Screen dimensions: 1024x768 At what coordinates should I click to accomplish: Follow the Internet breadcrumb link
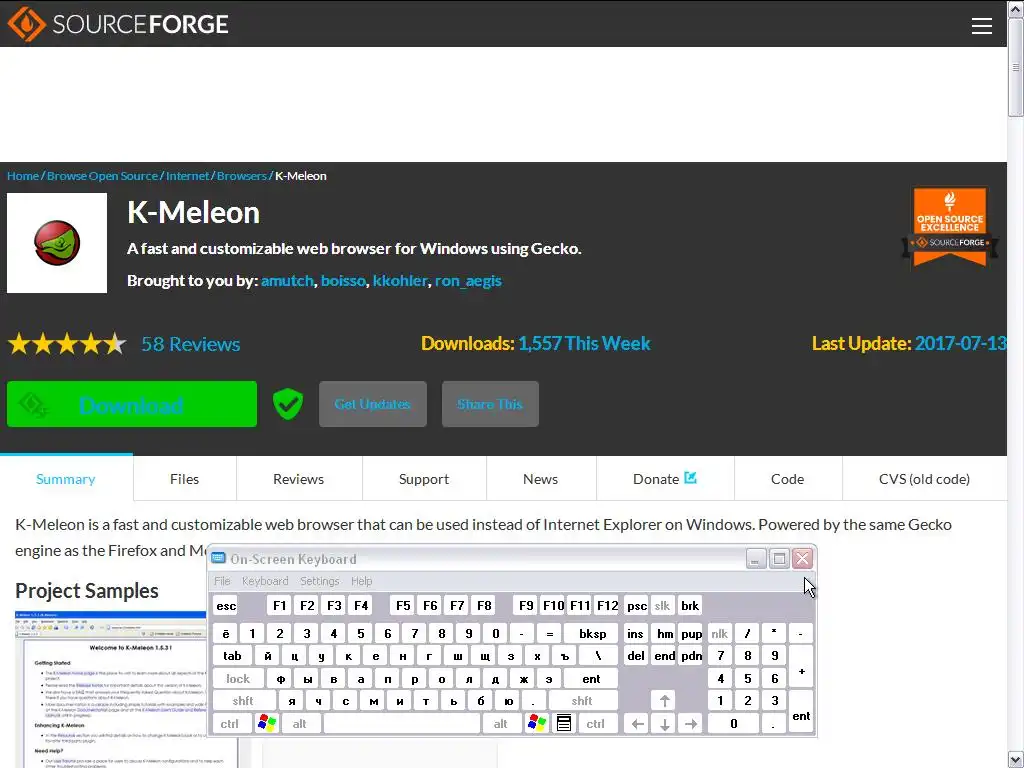tap(187, 176)
